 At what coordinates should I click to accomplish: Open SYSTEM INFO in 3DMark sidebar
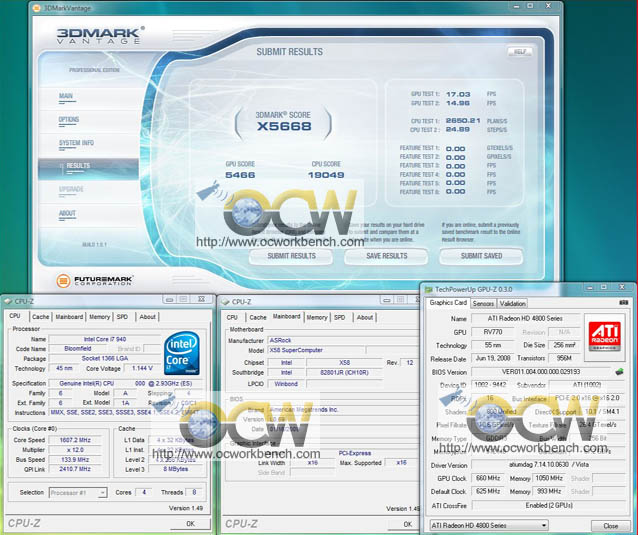pos(76,143)
